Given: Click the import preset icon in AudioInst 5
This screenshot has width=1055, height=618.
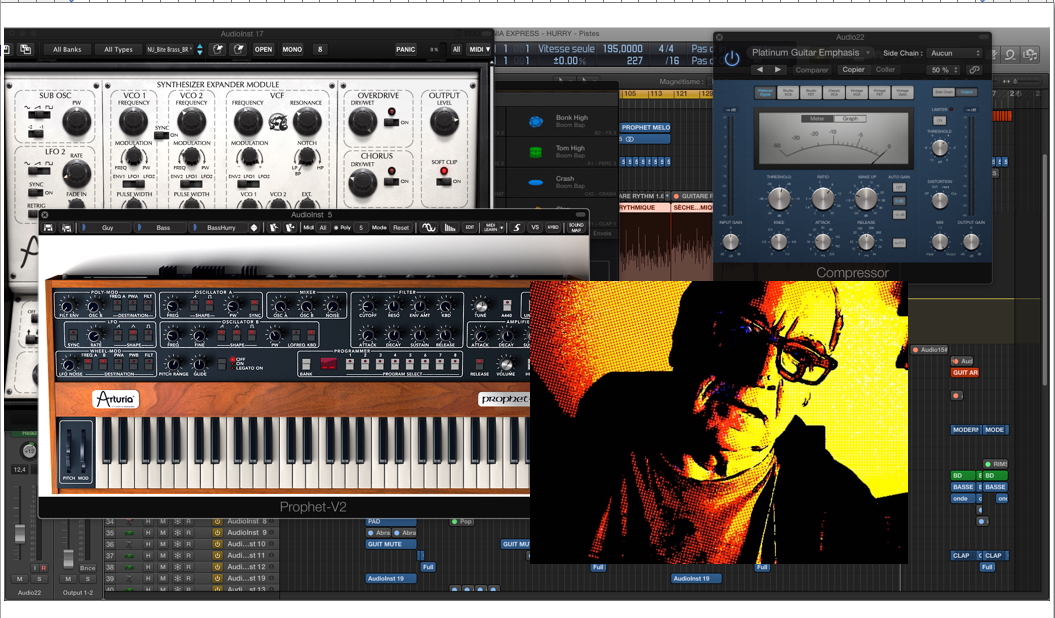Looking at the screenshot, I should point(273,228).
